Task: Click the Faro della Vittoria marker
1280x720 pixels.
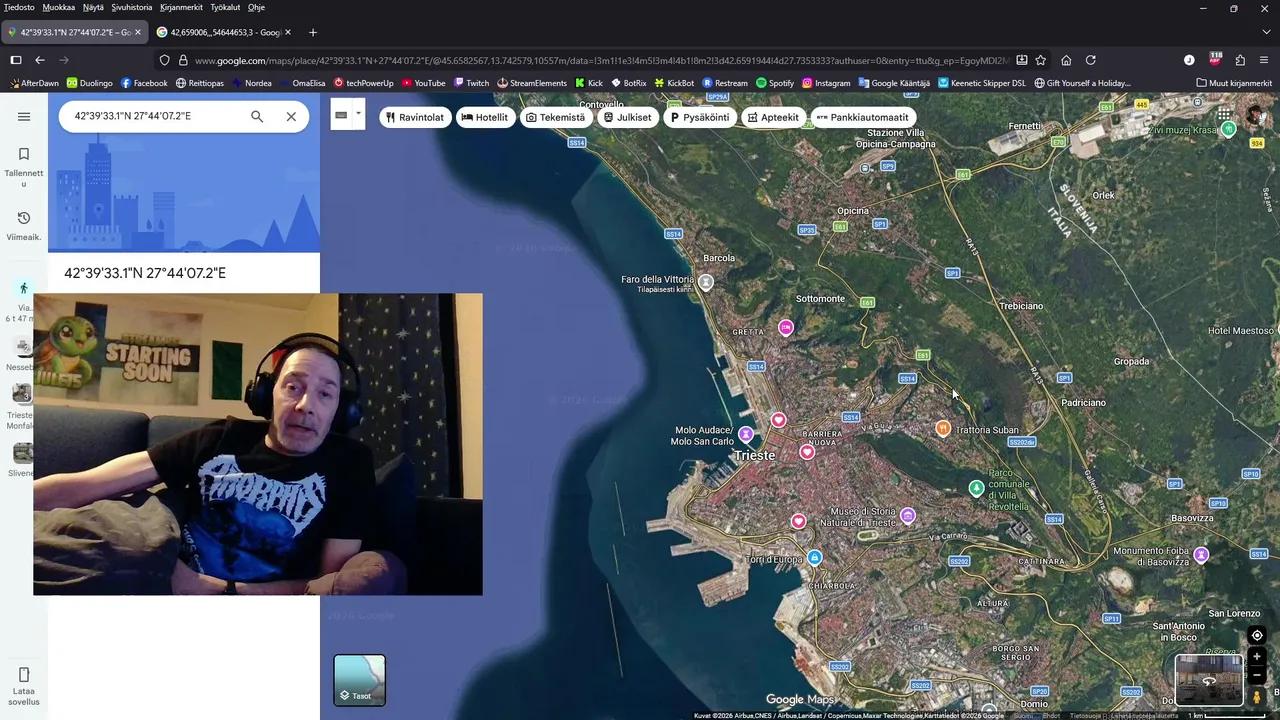Action: (706, 283)
